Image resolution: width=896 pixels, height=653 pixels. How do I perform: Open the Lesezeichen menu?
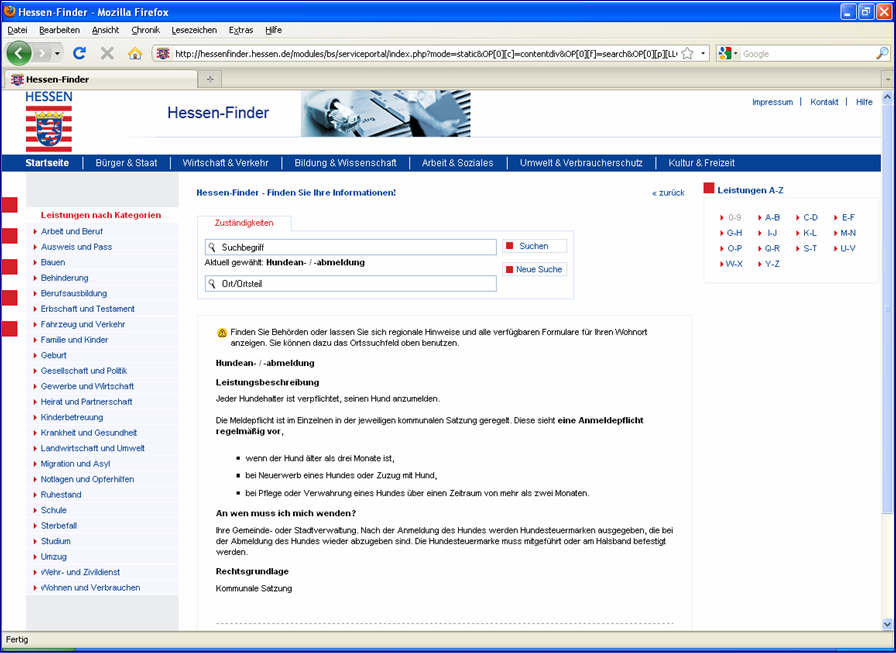[194, 30]
